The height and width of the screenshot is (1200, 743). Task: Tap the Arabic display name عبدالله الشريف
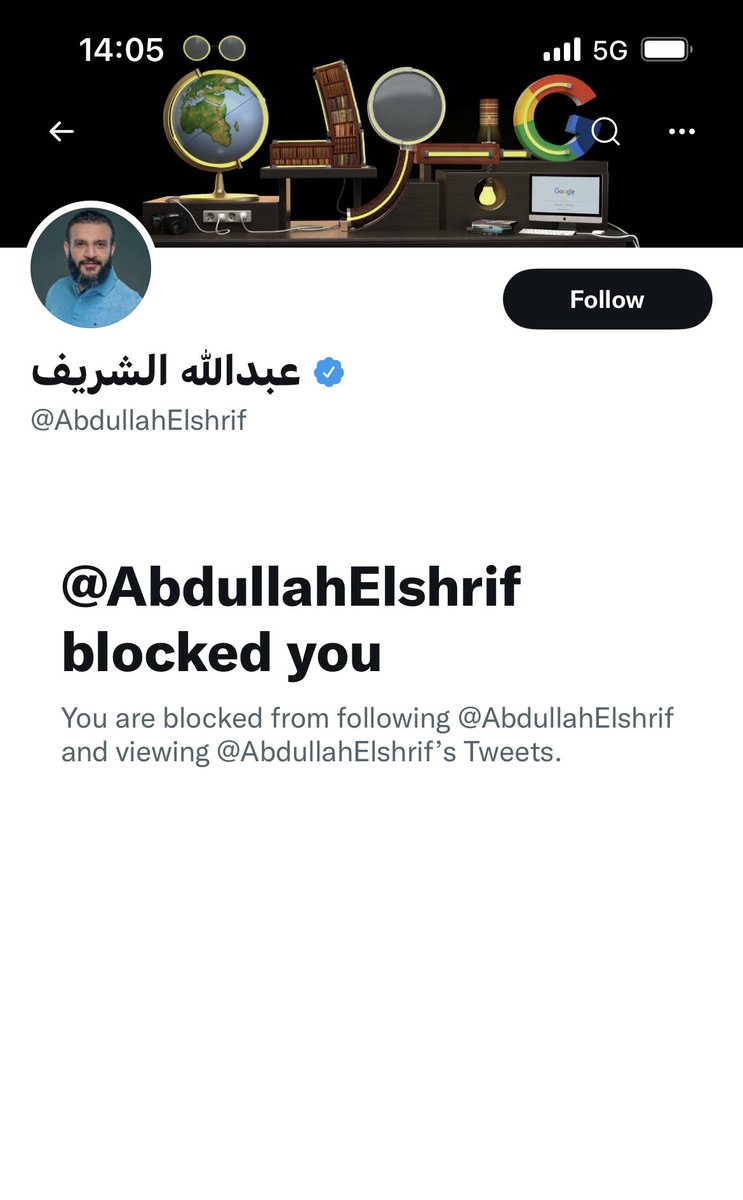[166, 372]
